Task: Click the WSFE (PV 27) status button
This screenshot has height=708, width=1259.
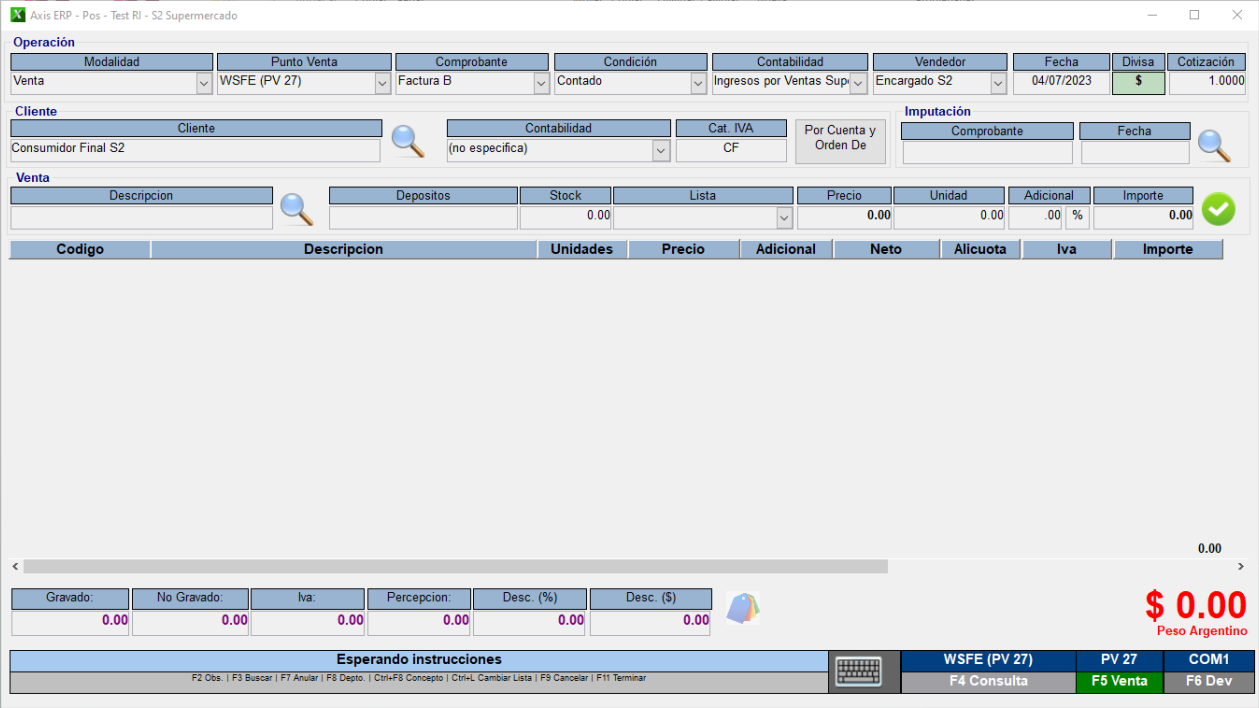Action: click(987, 660)
